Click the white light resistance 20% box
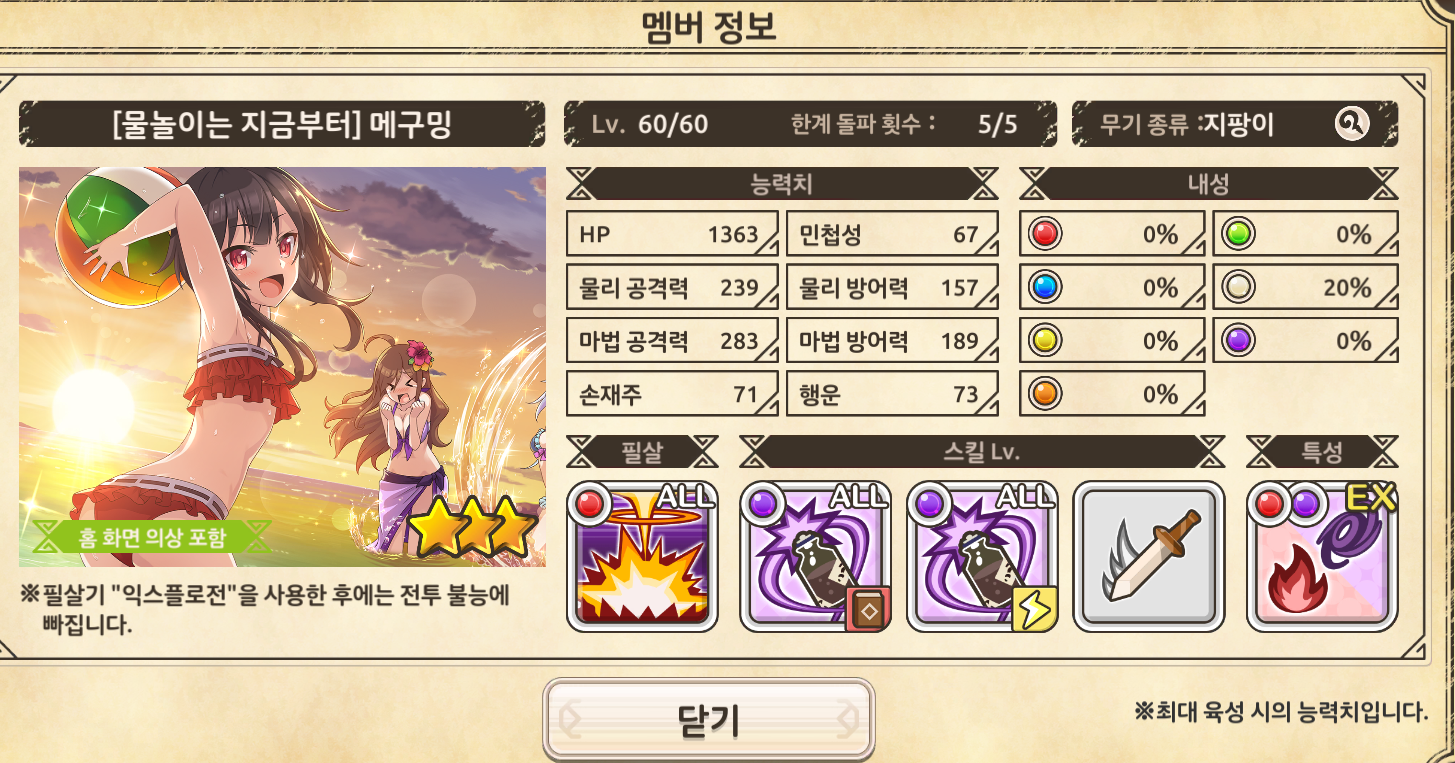Image resolution: width=1455 pixels, height=763 pixels. point(1306,288)
